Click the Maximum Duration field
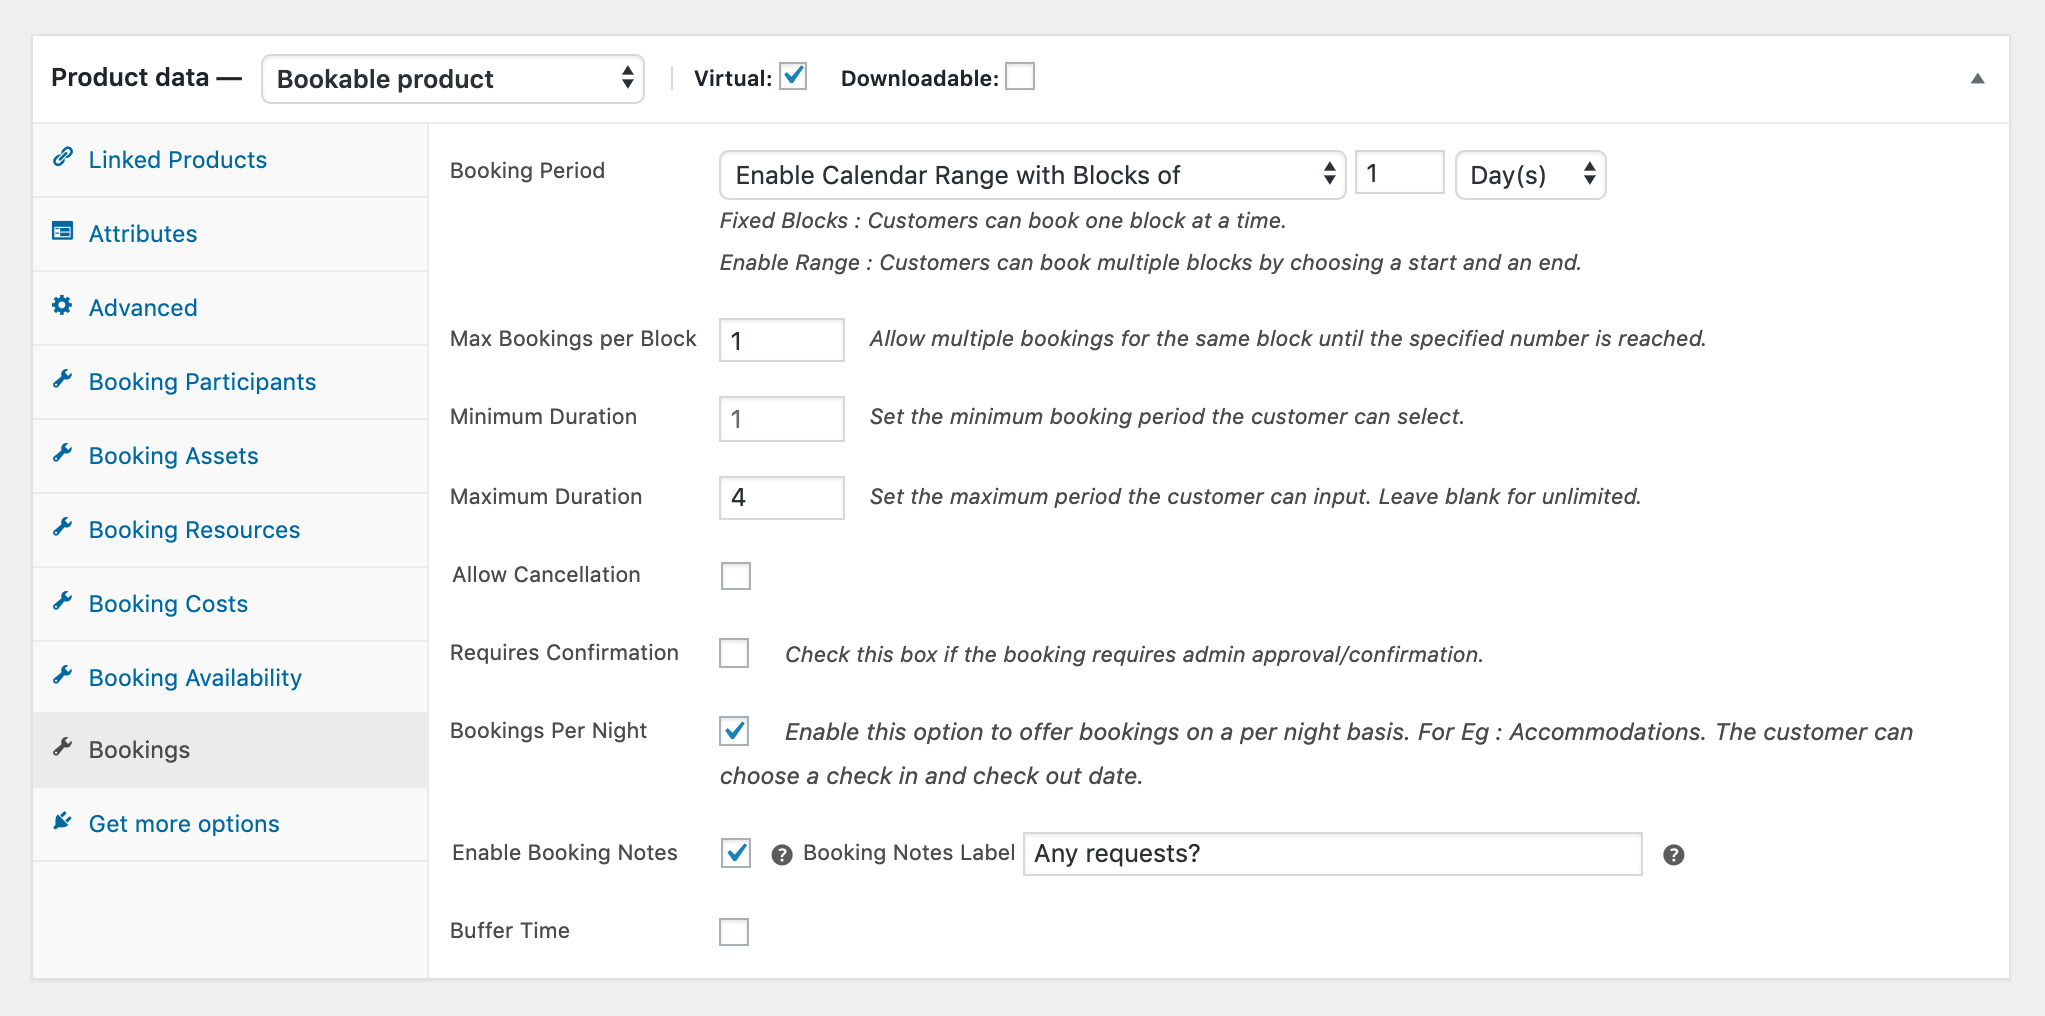The width and height of the screenshot is (2045, 1016). click(x=782, y=497)
